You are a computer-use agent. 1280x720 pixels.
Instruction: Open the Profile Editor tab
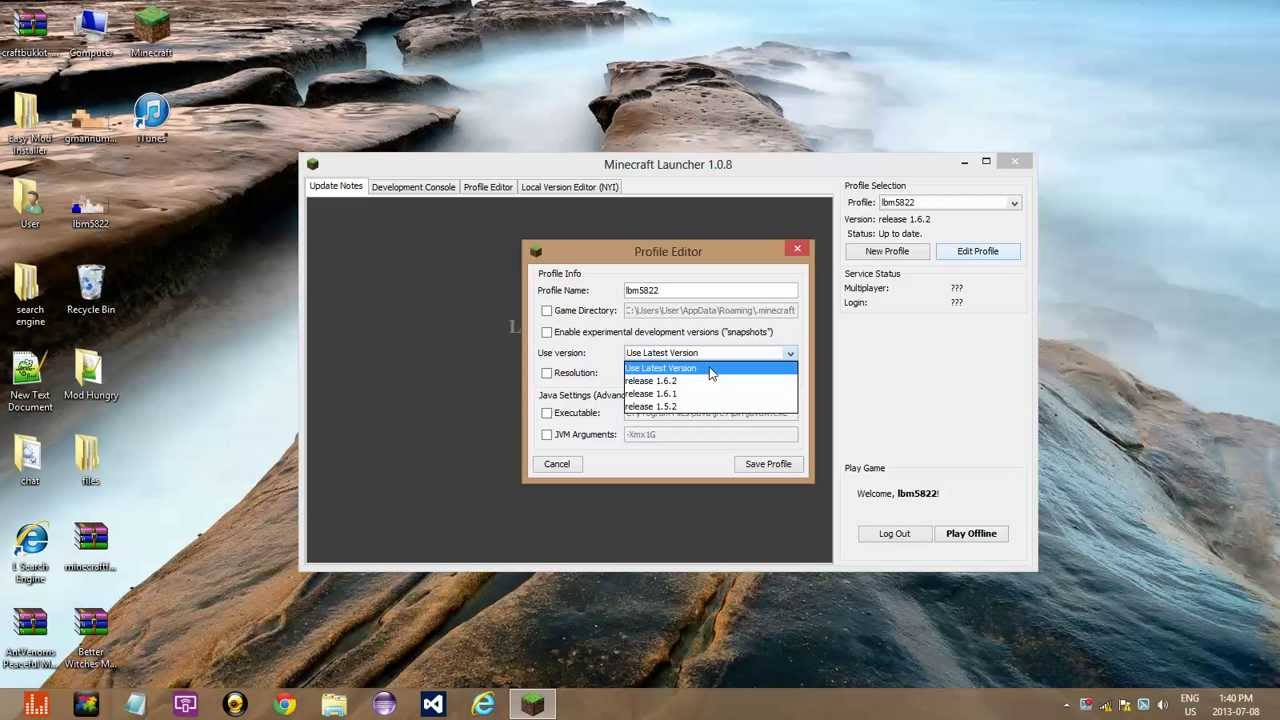click(x=488, y=187)
